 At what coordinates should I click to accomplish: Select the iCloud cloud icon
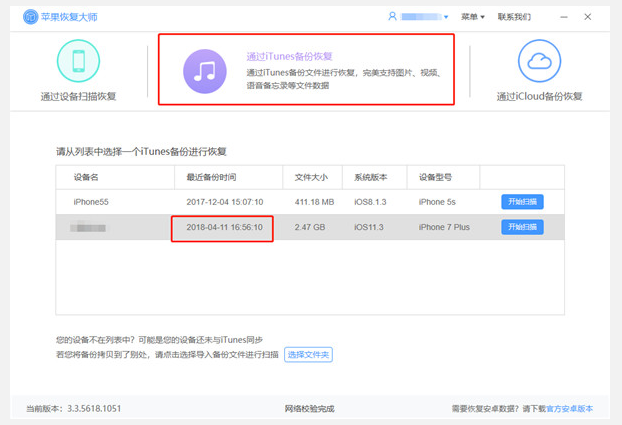click(x=539, y=61)
